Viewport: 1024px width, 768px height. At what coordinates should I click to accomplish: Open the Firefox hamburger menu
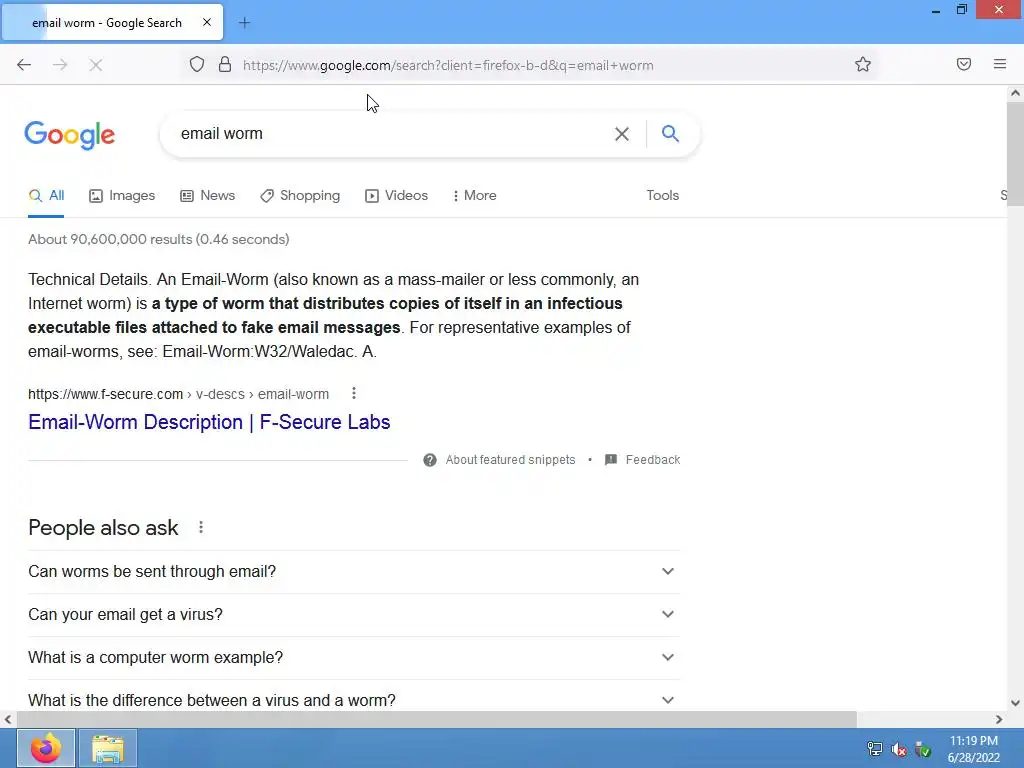pyautogui.click(x=1000, y=64)
